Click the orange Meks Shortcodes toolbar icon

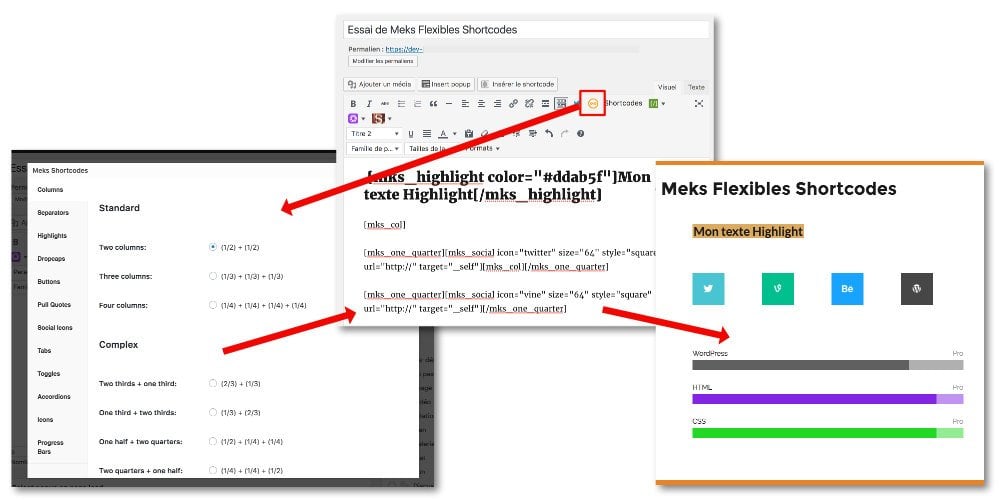pyautogui.click(x=592, y=103)
